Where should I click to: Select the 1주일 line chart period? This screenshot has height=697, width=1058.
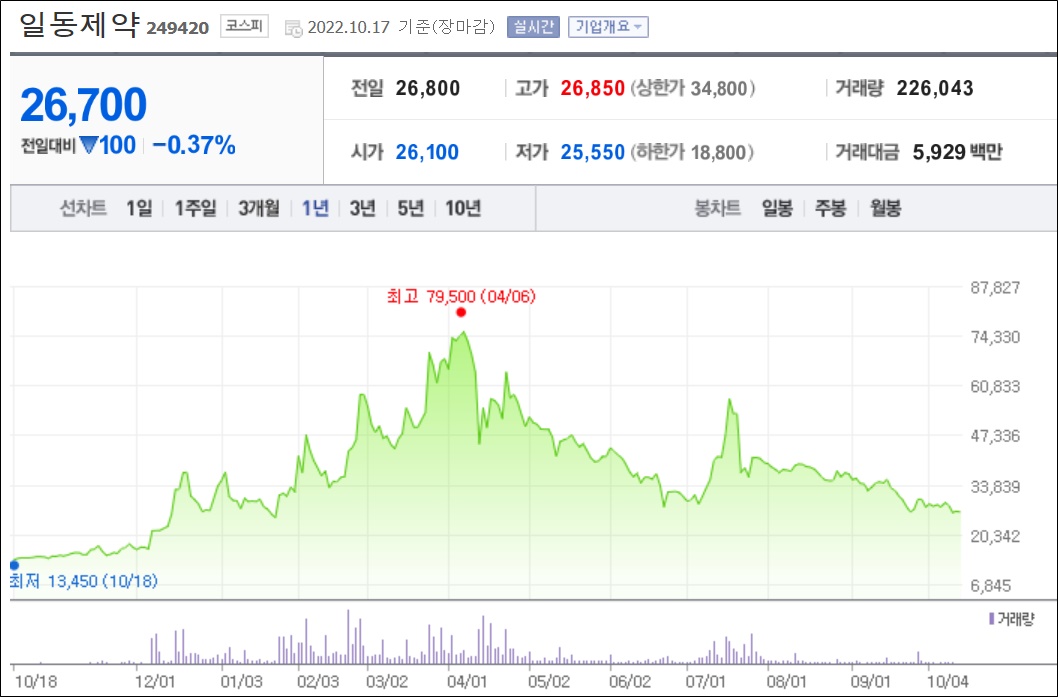[x=196, y=208]
